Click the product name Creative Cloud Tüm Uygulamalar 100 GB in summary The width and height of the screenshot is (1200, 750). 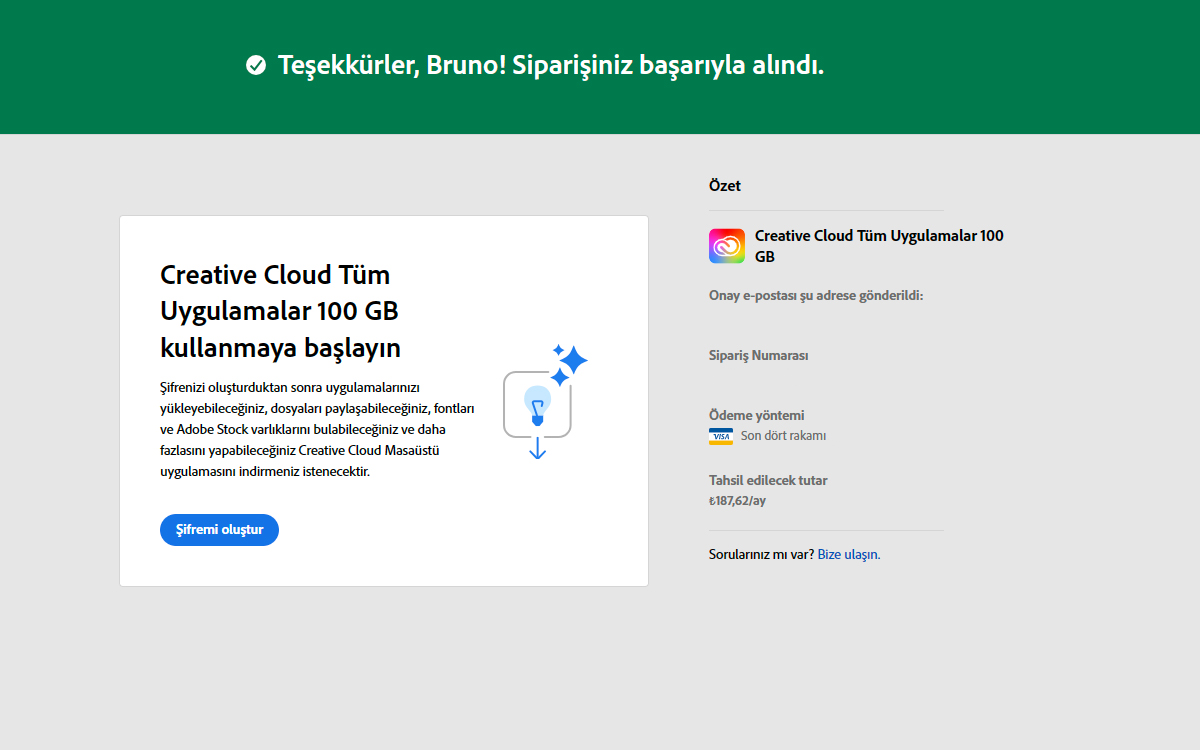click(x=879, y=246)
